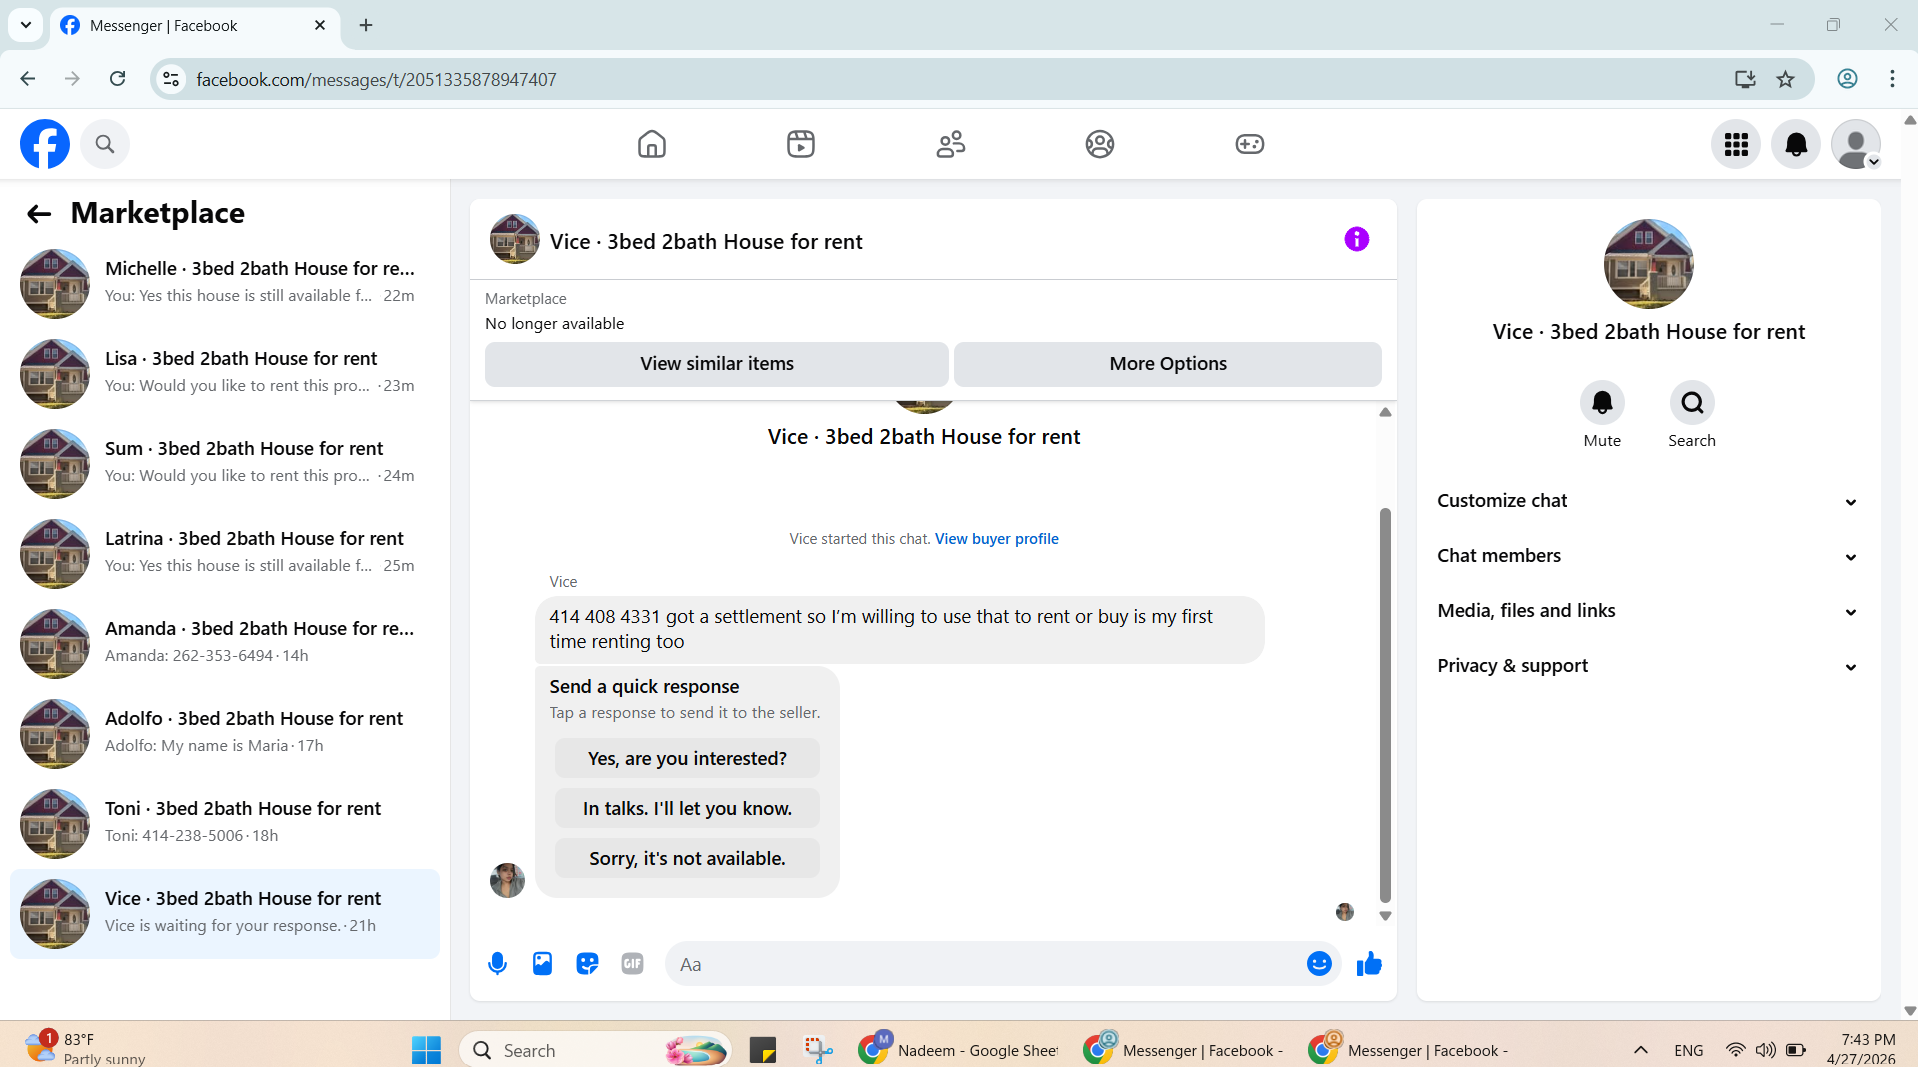This screenshot has width=1918, height=1067.
Task: Send quick reply 'Sorry, it's not available.'
Action: [687, 859]
